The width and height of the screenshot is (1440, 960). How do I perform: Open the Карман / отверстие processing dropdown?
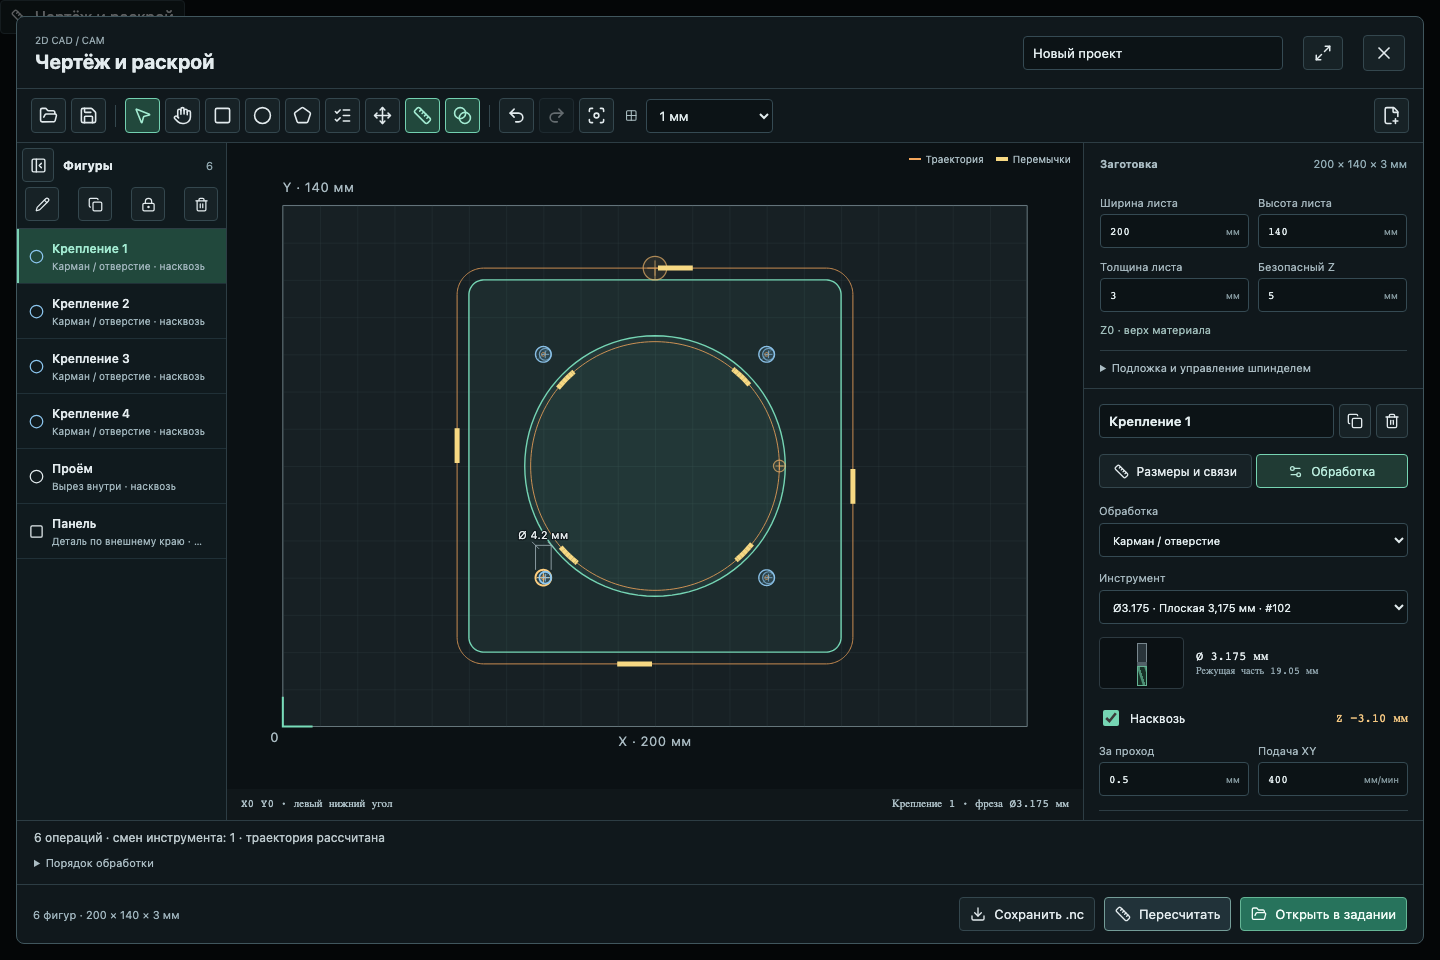[x=1253, y=540]
